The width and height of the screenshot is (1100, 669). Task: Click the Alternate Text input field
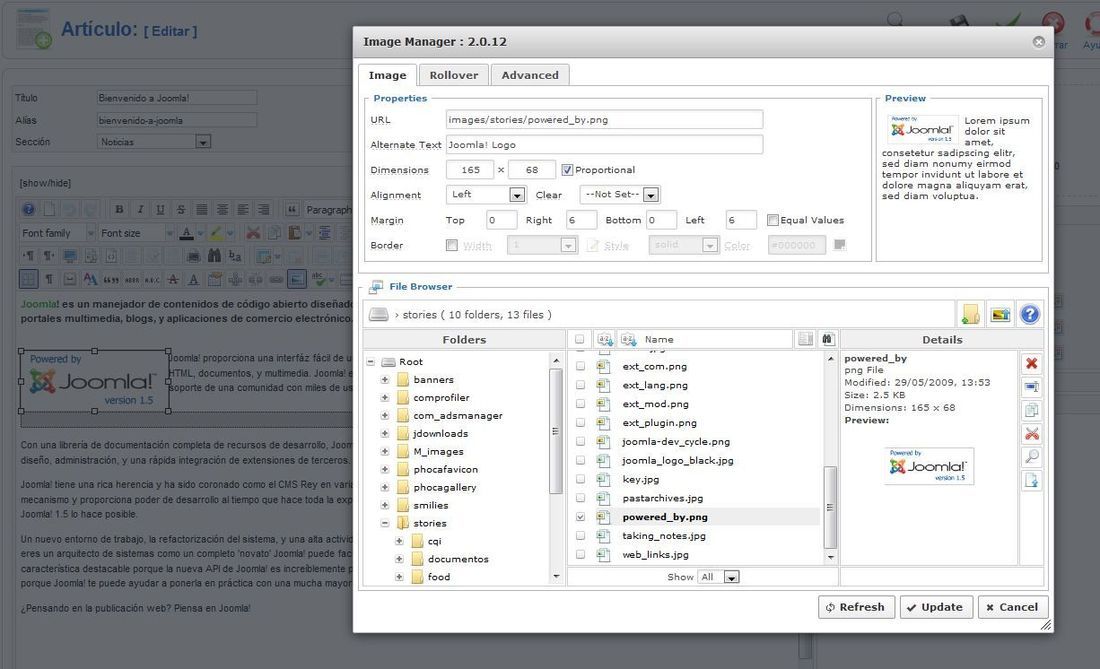(x=604, y=144)
